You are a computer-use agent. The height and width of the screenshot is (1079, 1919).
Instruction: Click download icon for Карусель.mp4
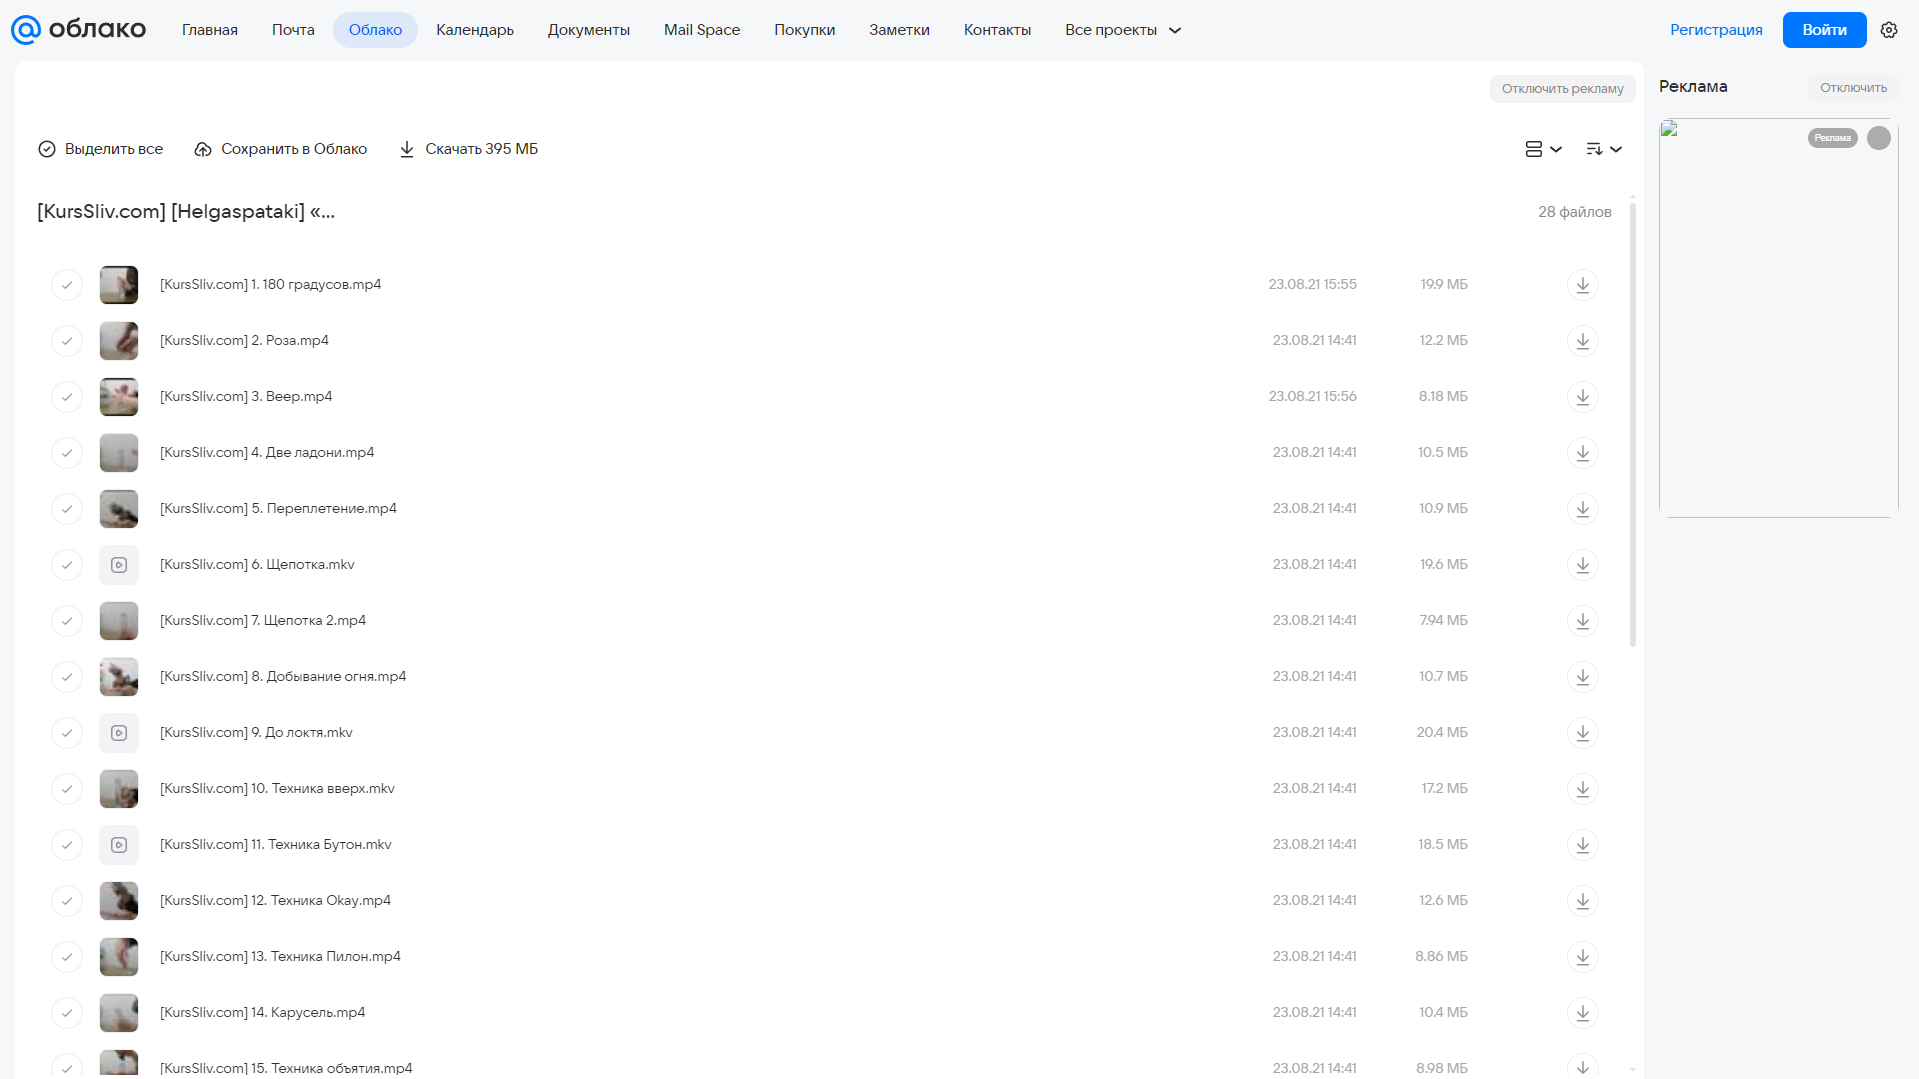[1582, 1013]
